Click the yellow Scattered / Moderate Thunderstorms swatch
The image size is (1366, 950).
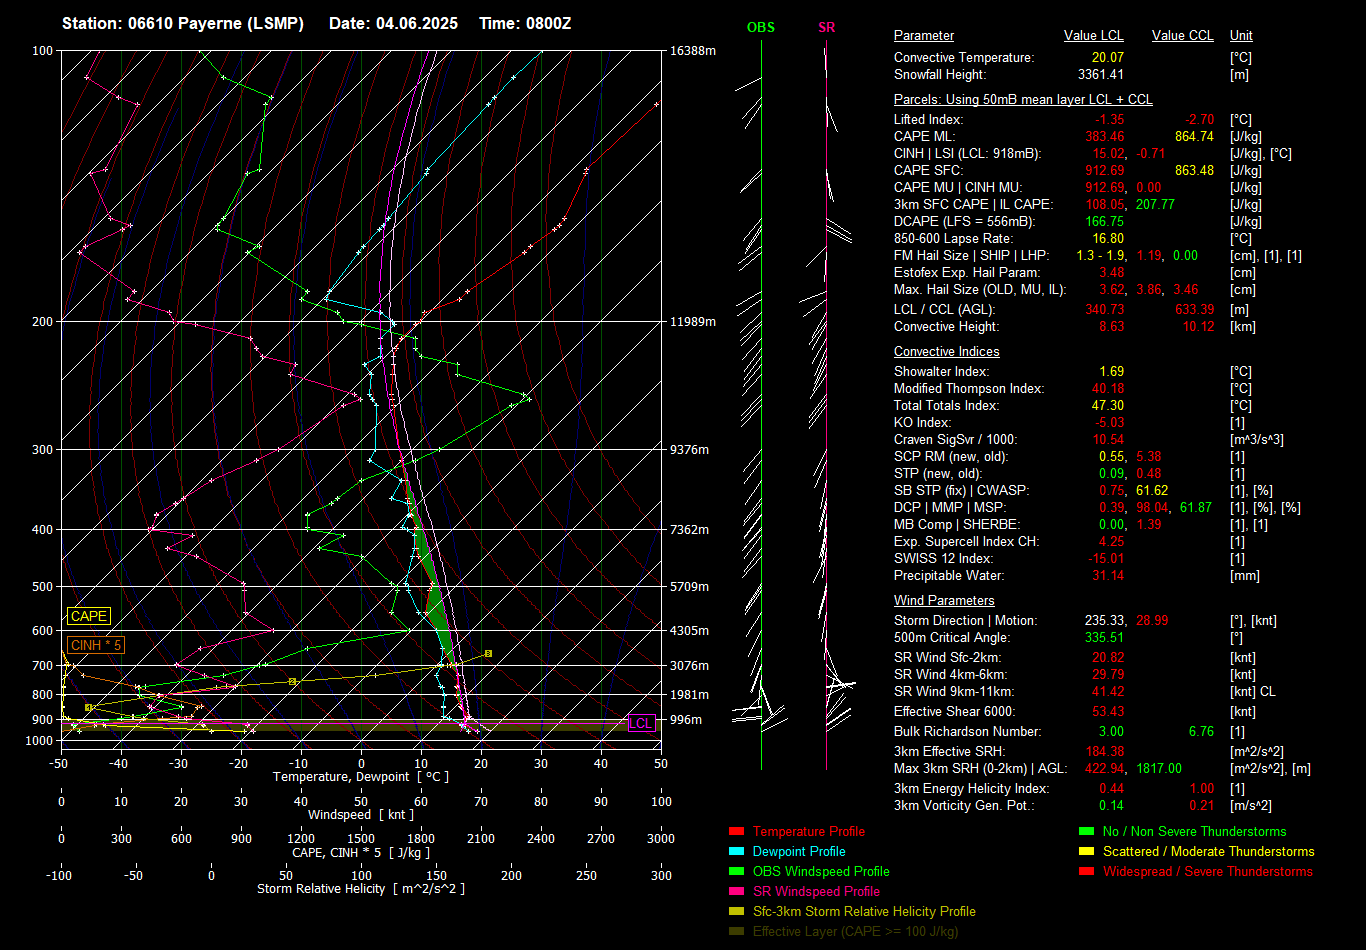coord(1086,852)
